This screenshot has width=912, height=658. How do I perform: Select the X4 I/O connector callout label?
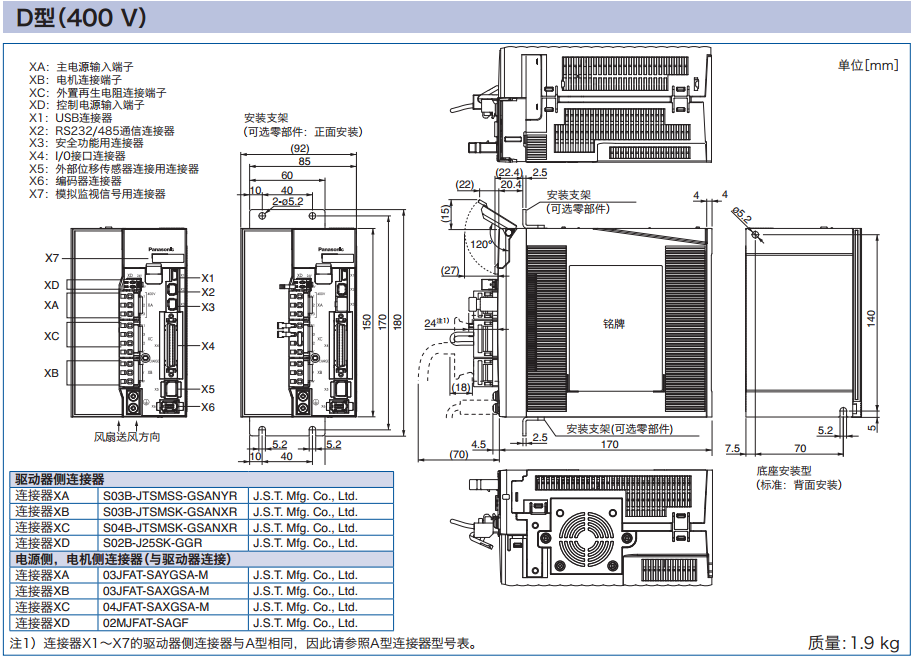[x=208, y=346]
